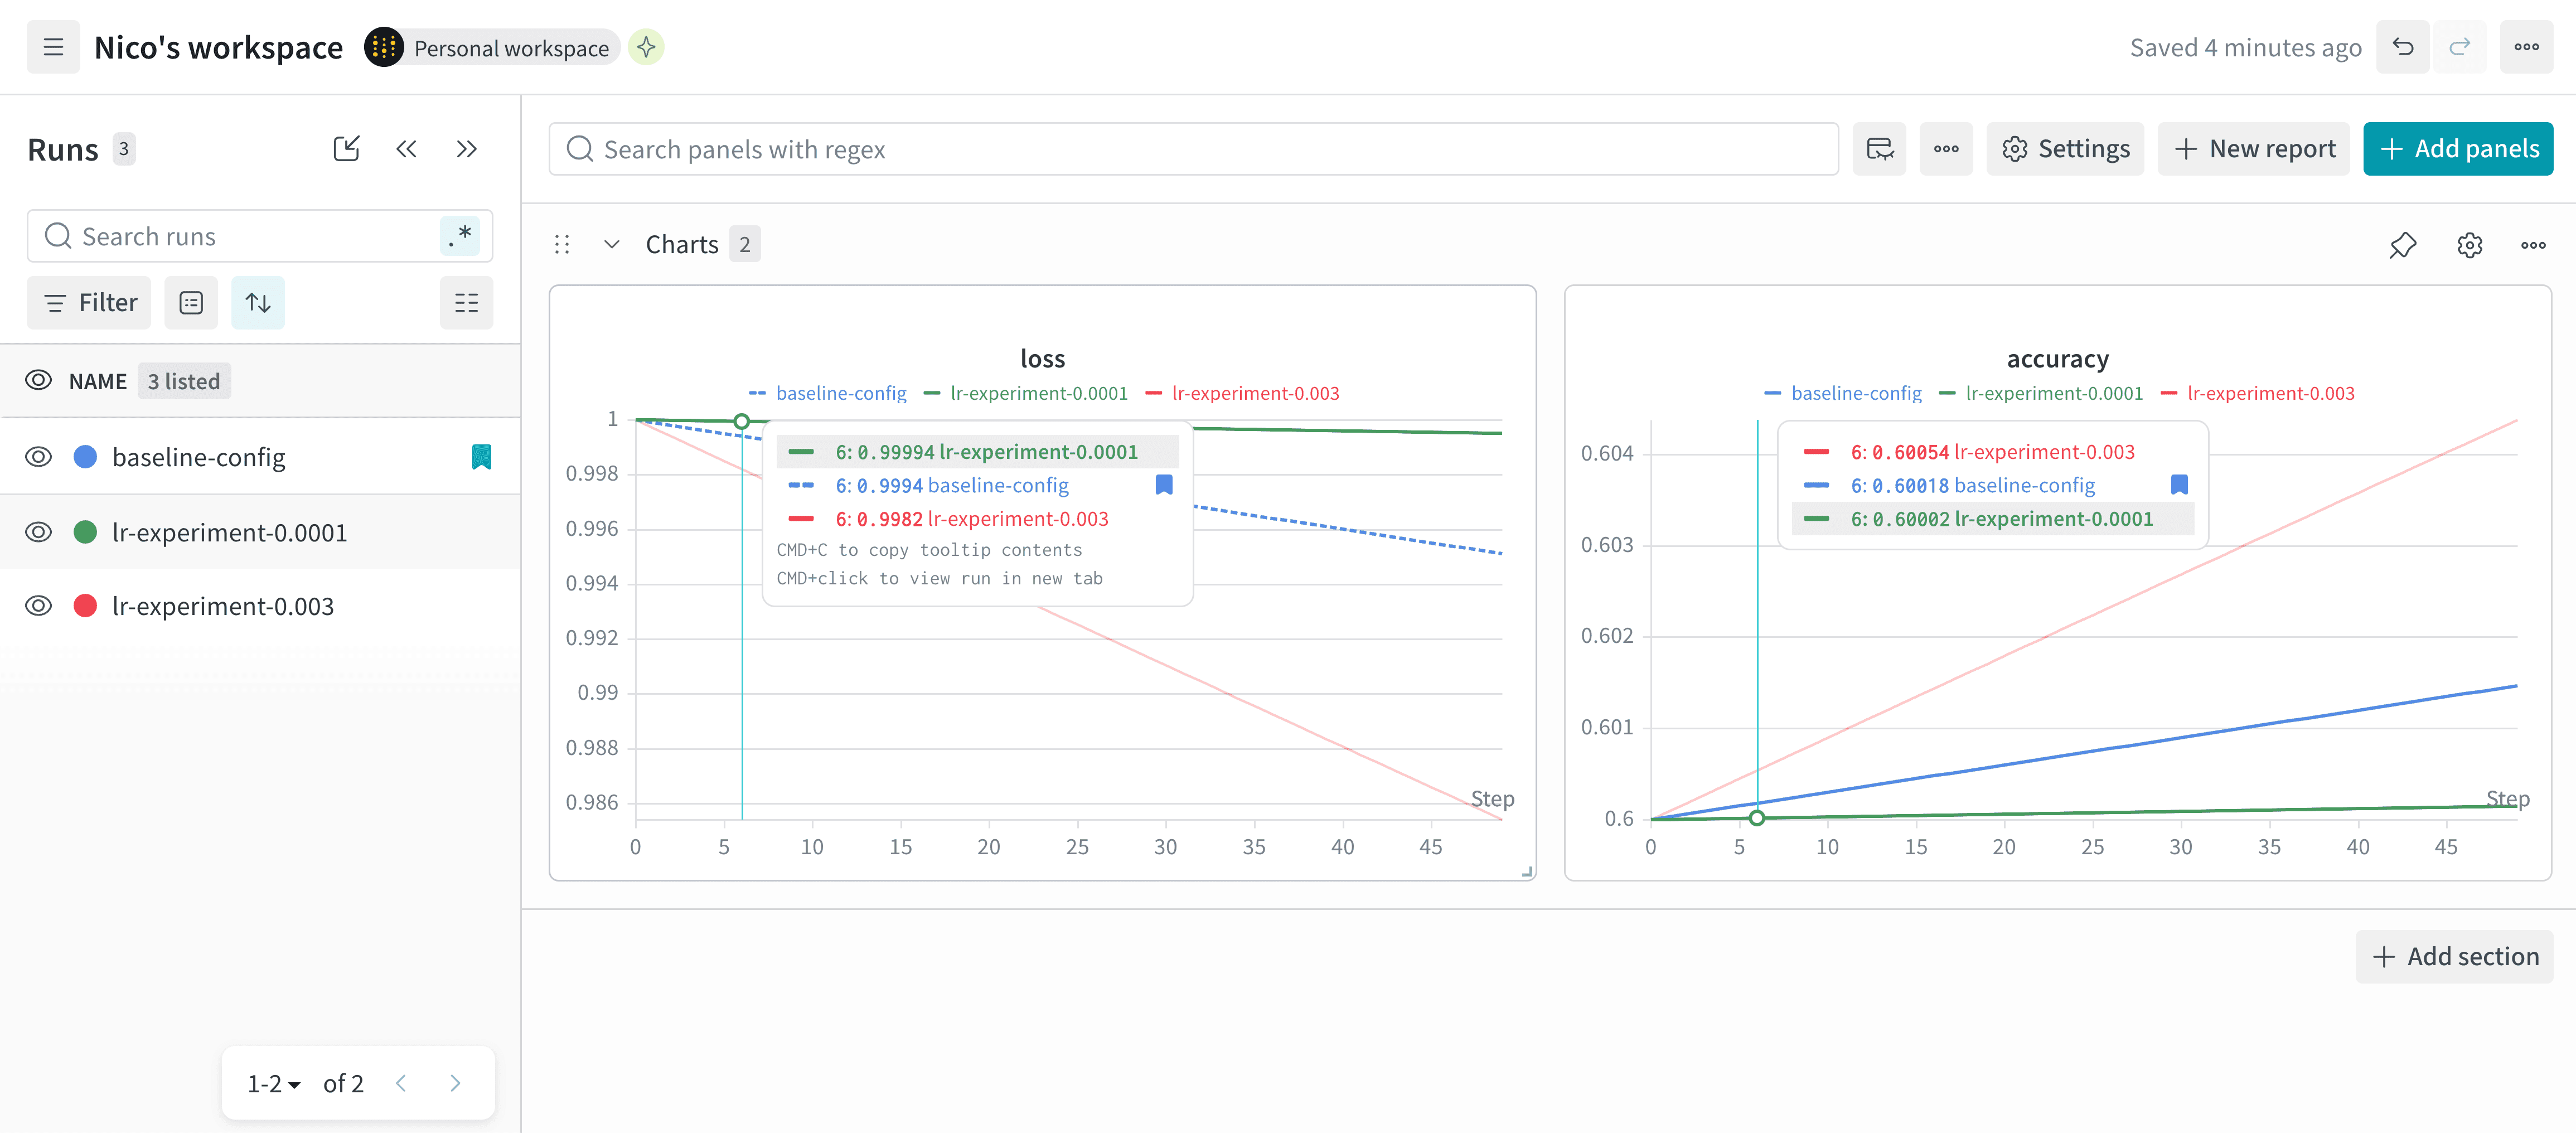Click the hover point marker on loss chart
Screen dimensions: 2576x1133
point(742,422)
